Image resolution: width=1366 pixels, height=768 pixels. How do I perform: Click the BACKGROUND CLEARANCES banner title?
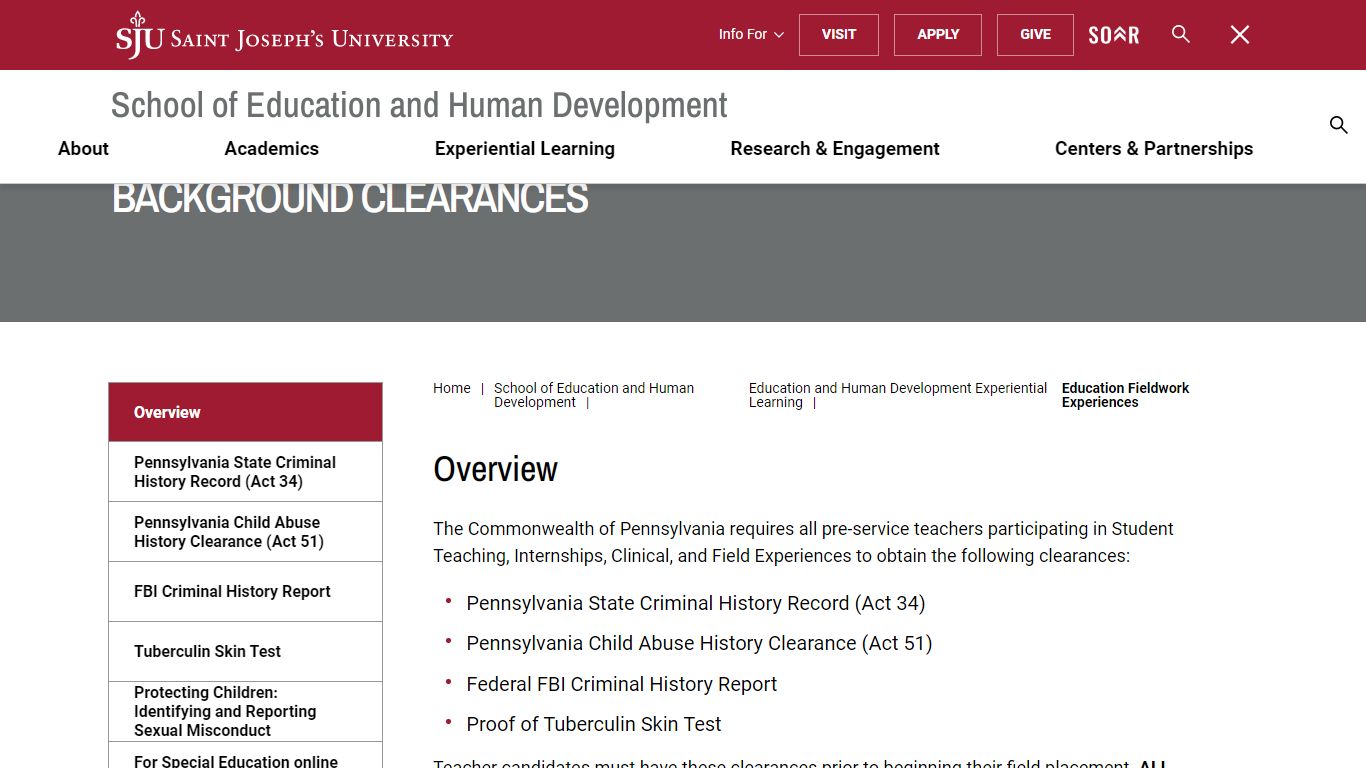(350, 198)
